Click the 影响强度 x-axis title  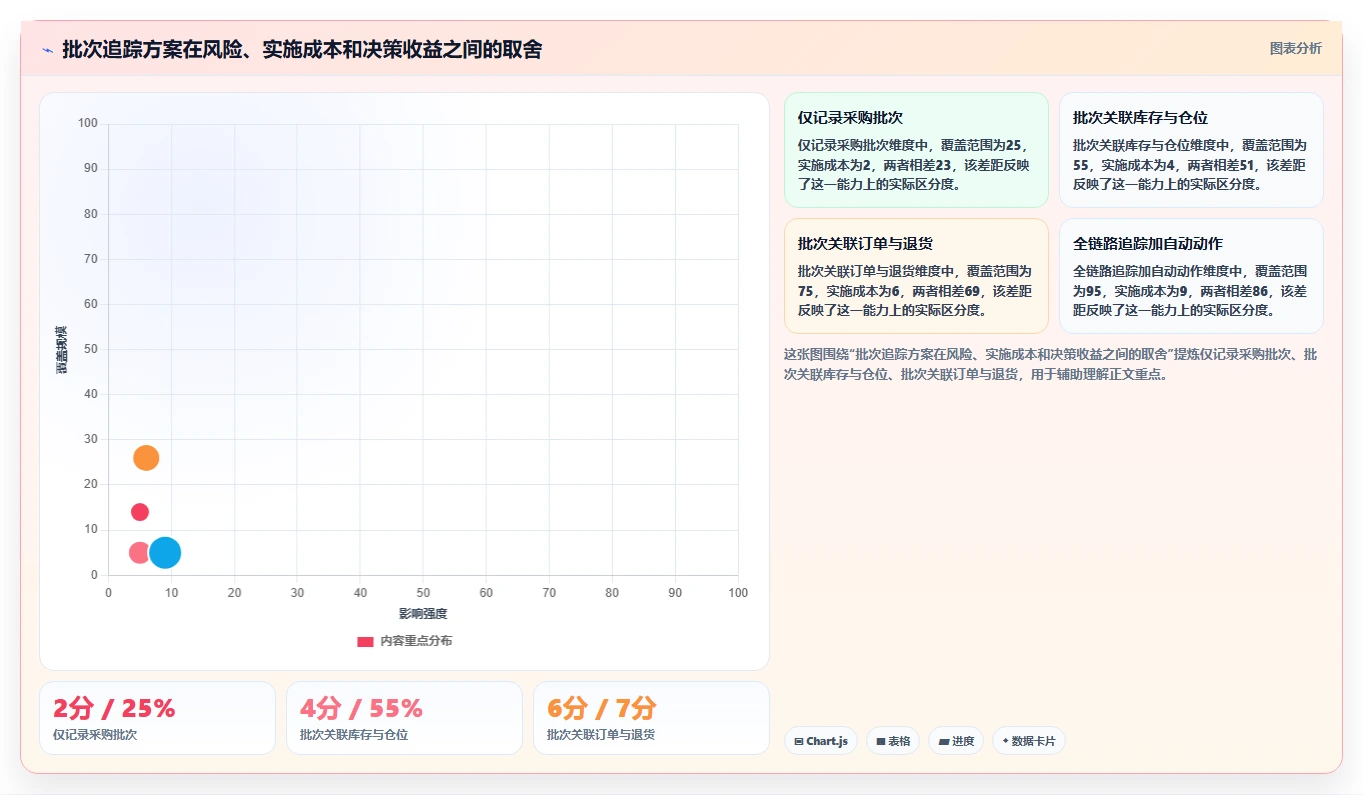[x=423, y=614]
